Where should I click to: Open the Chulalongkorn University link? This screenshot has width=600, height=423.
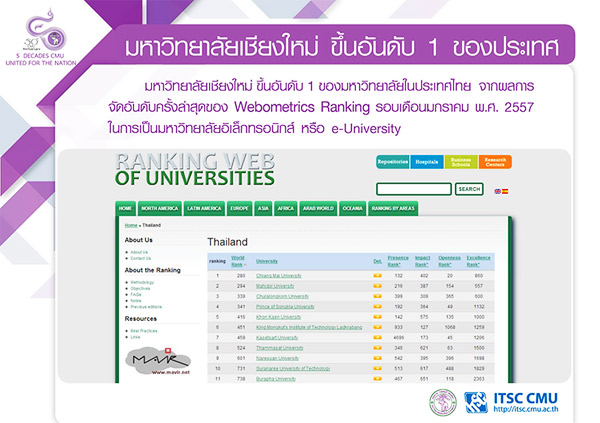[x=282, y=296]
